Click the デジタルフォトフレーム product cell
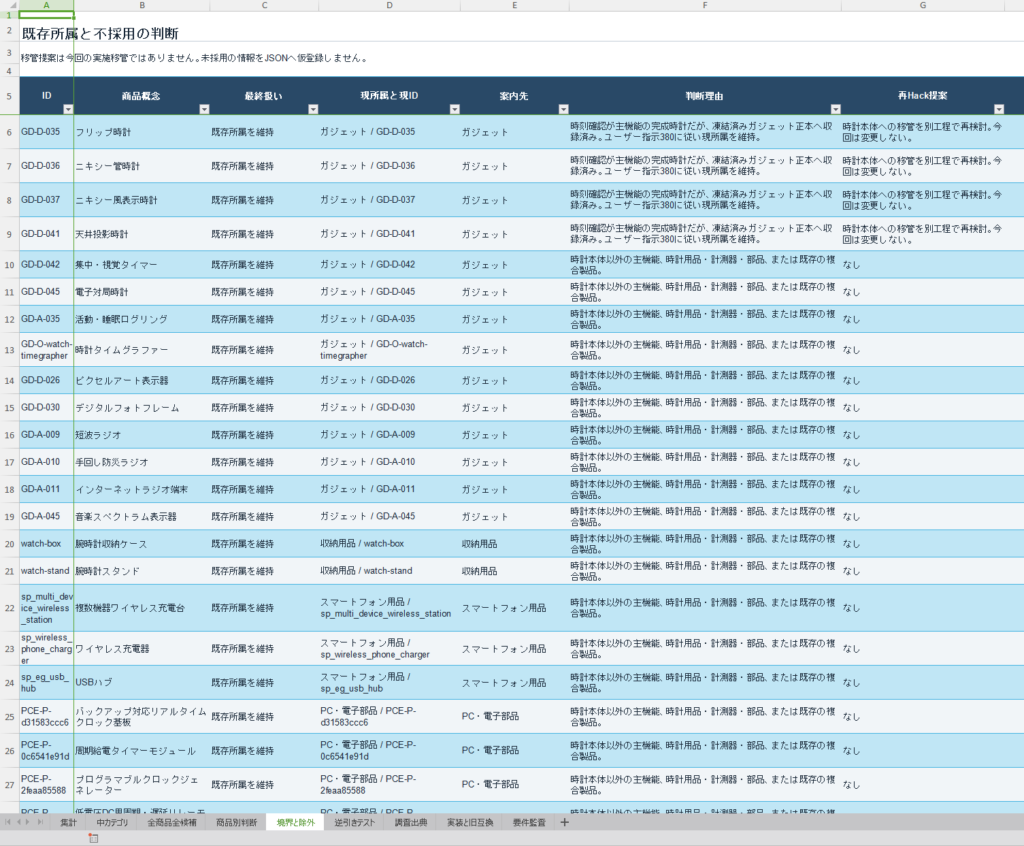Viewport: 1024px width, 846px height. coord(142,408)
